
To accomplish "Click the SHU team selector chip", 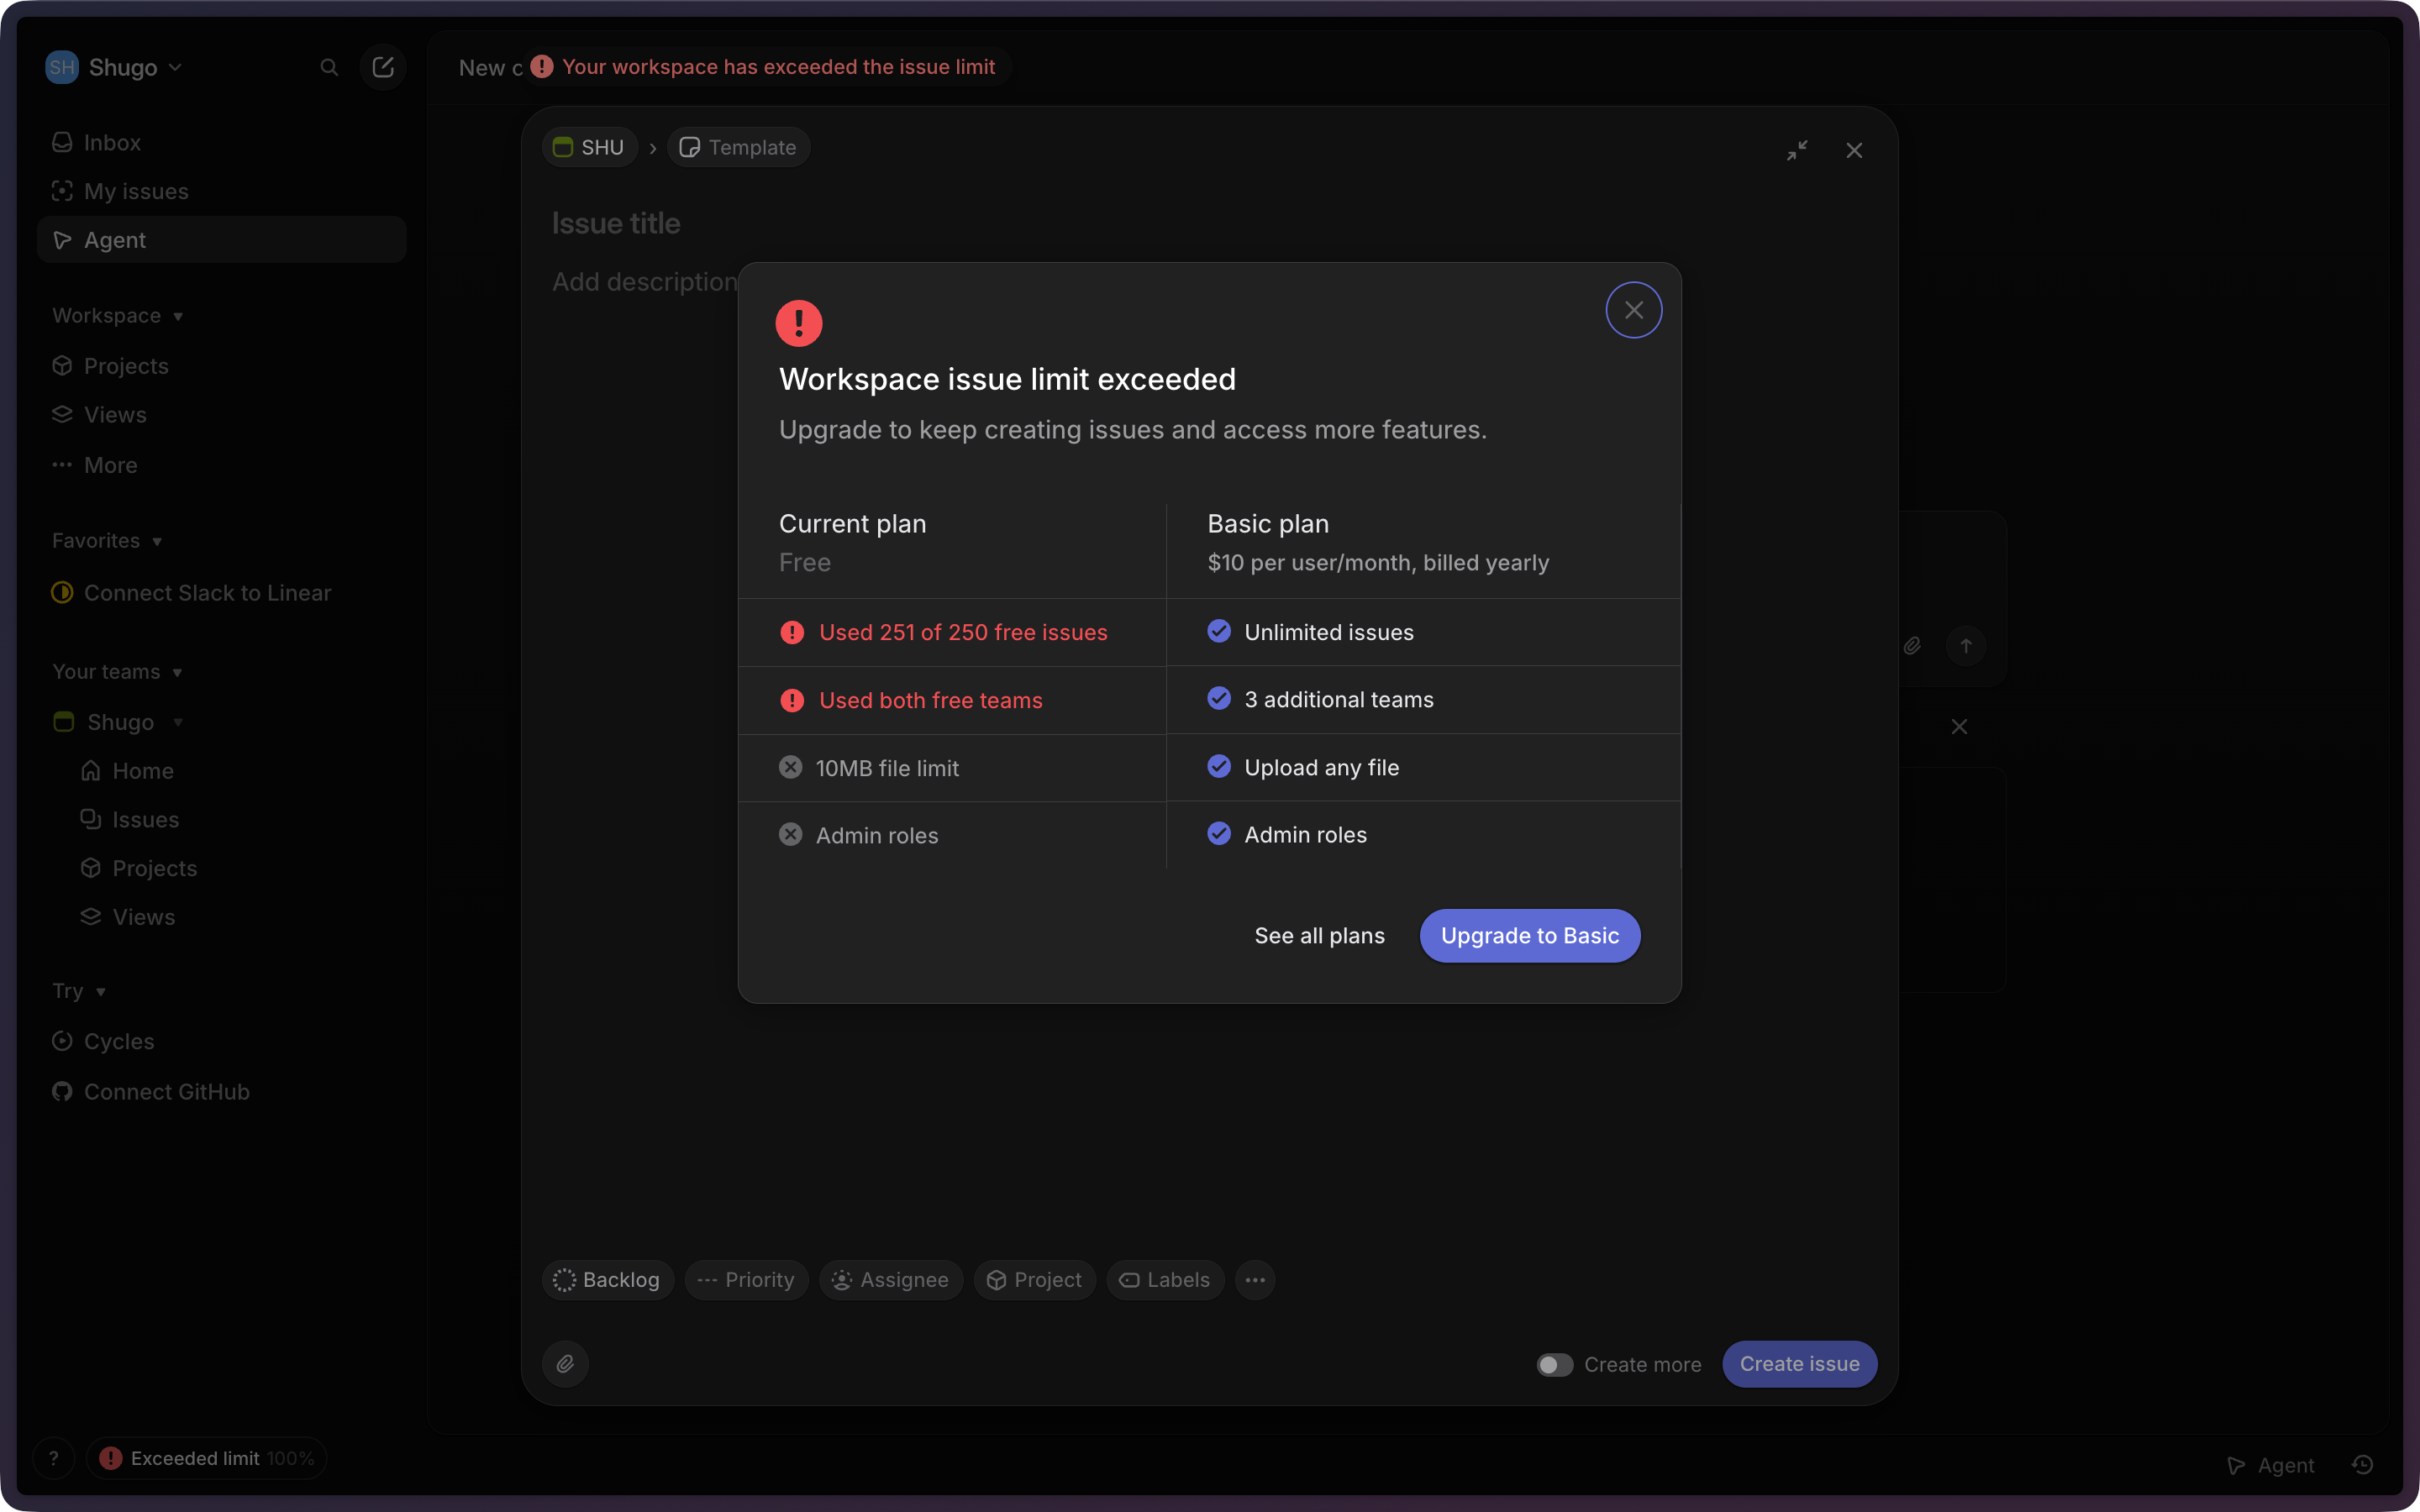I will tap(590, 147).
